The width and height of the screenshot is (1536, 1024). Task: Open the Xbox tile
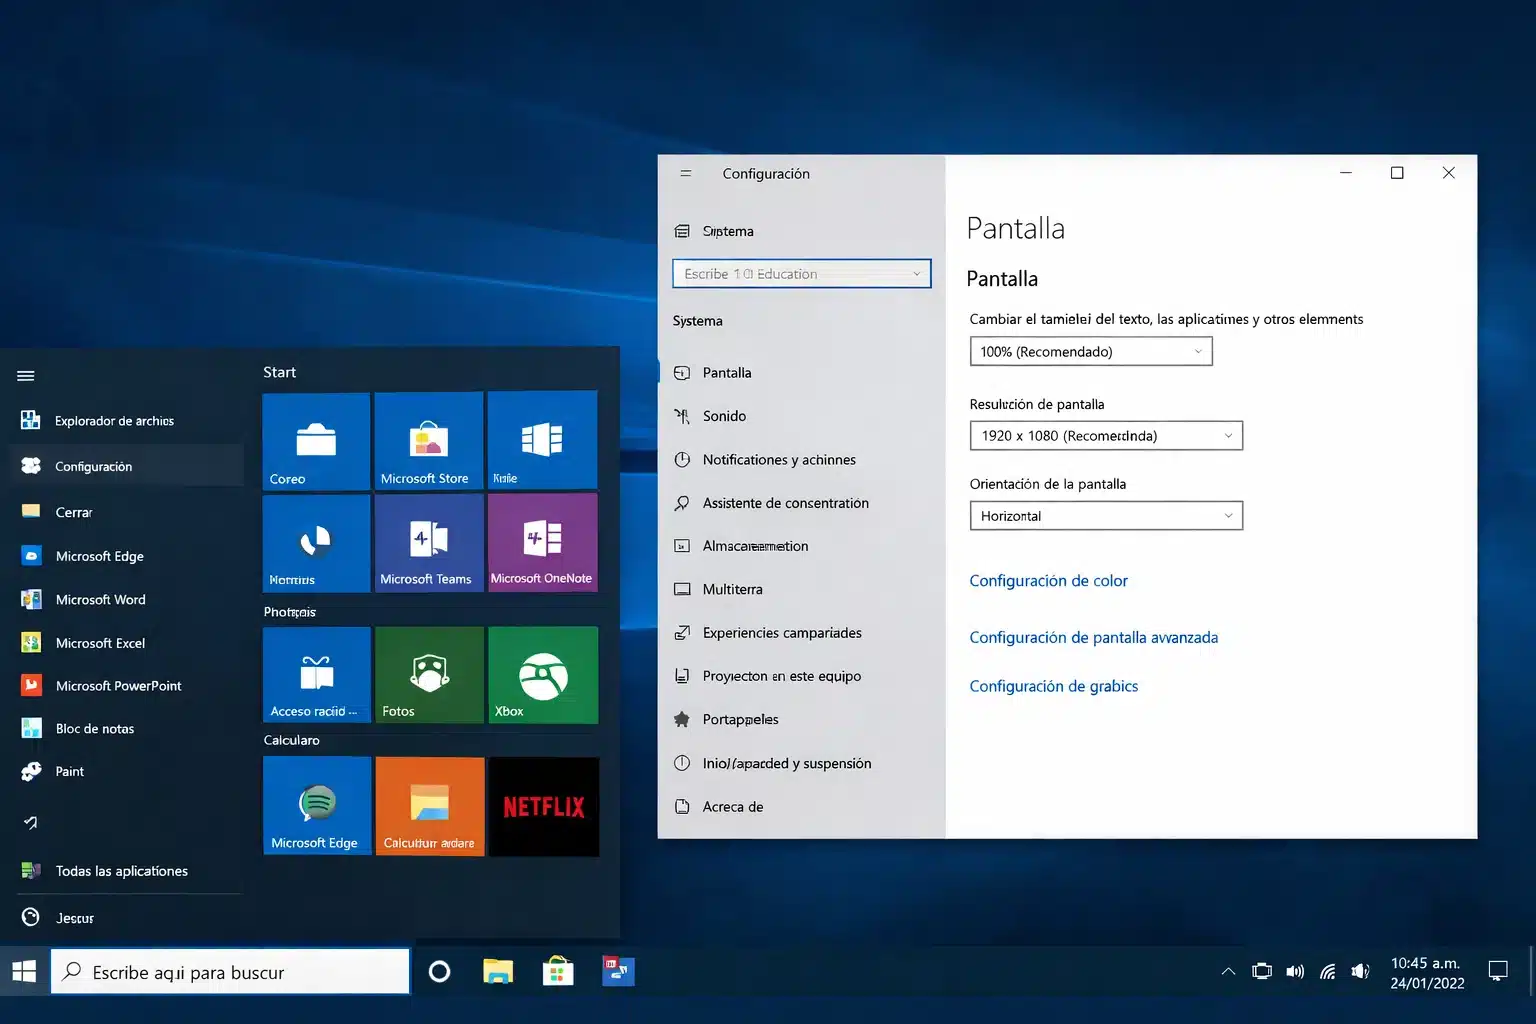[543, 674]
